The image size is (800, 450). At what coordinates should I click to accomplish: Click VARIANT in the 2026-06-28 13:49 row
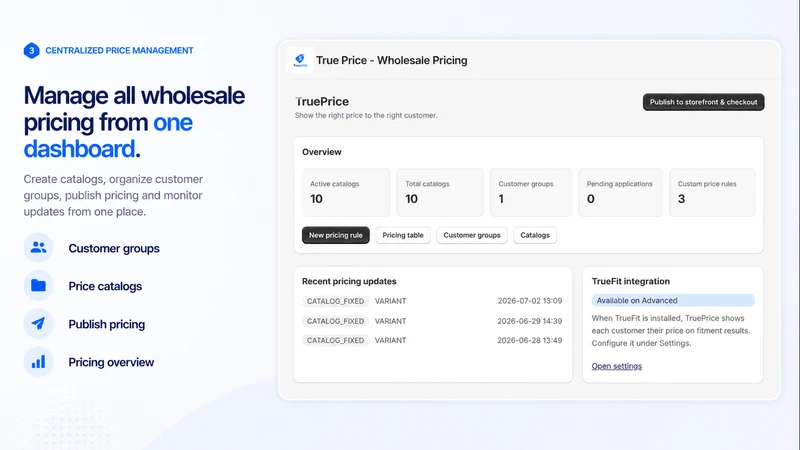pos(390,340)
